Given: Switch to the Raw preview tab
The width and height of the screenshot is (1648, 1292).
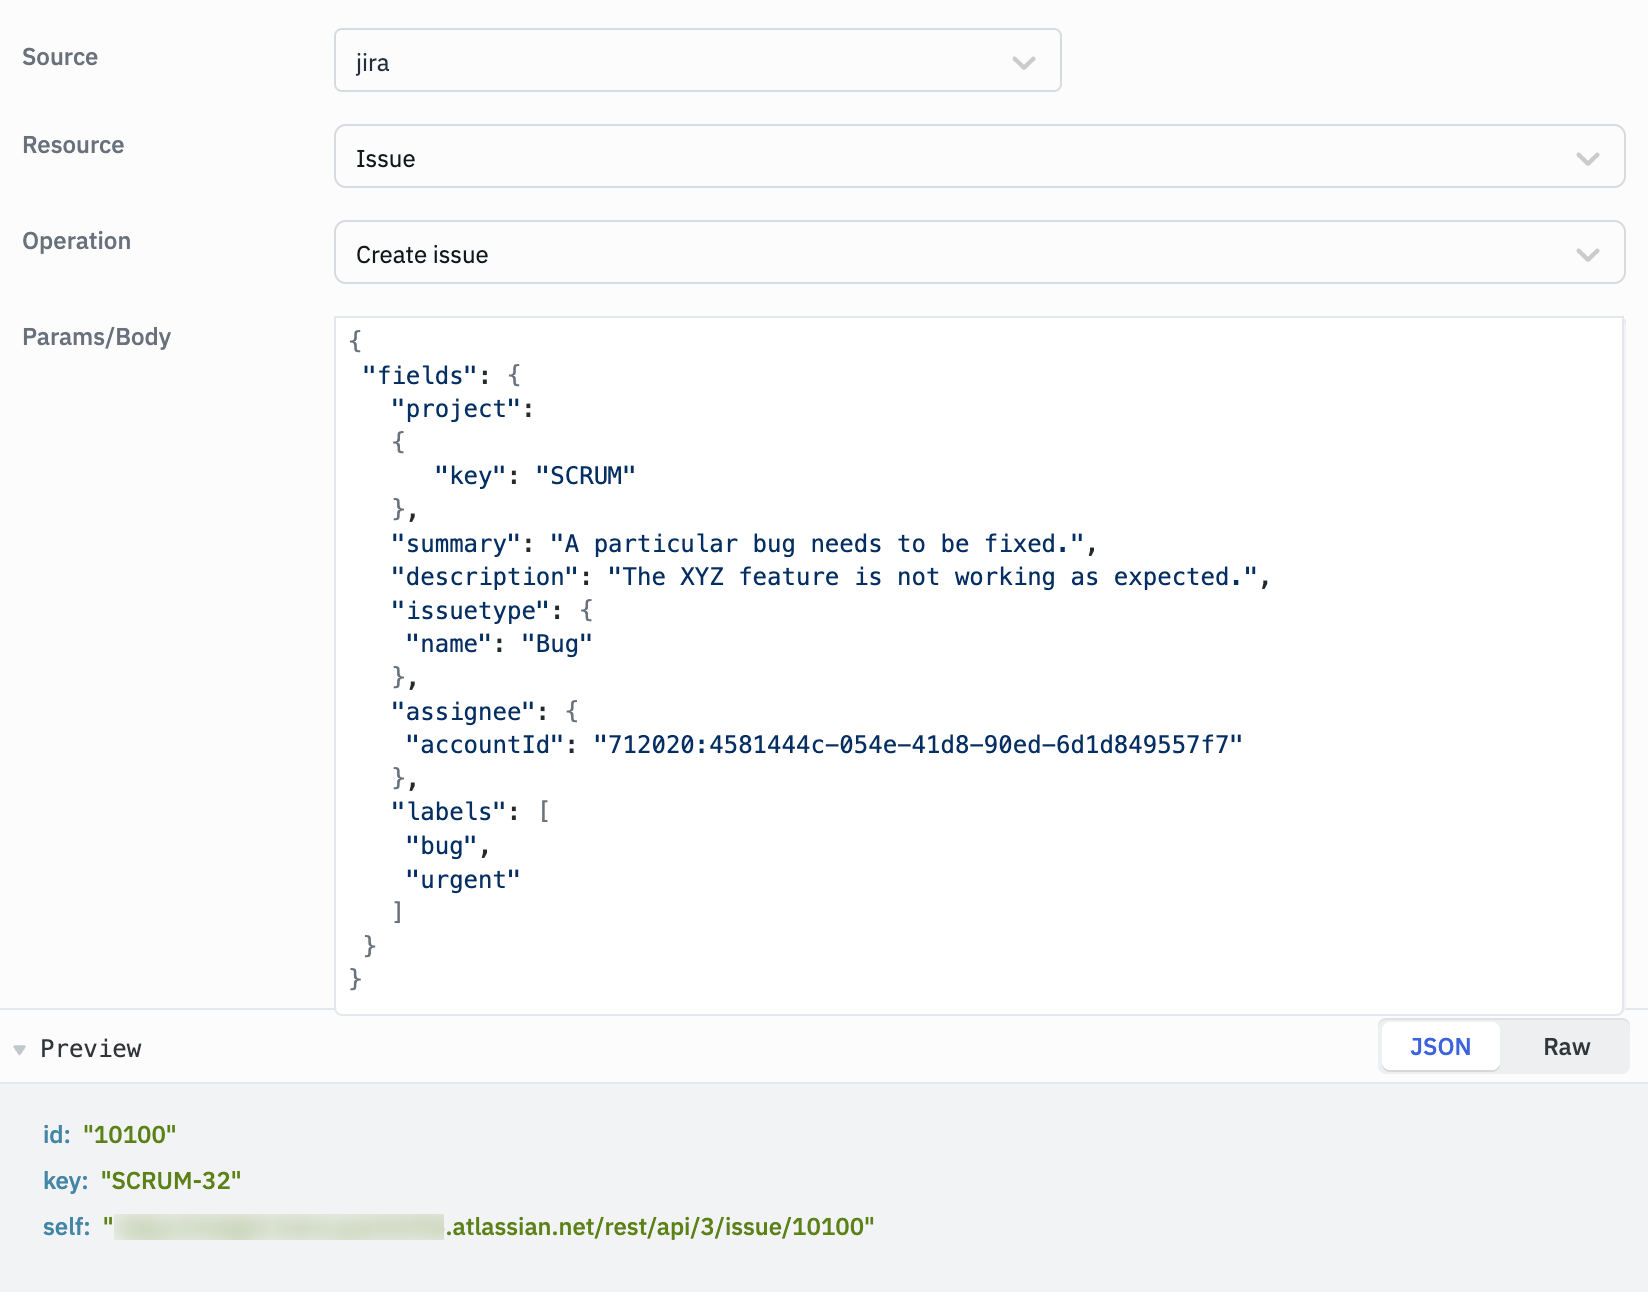Looking at the screenshot, I should (1566, 1046).
